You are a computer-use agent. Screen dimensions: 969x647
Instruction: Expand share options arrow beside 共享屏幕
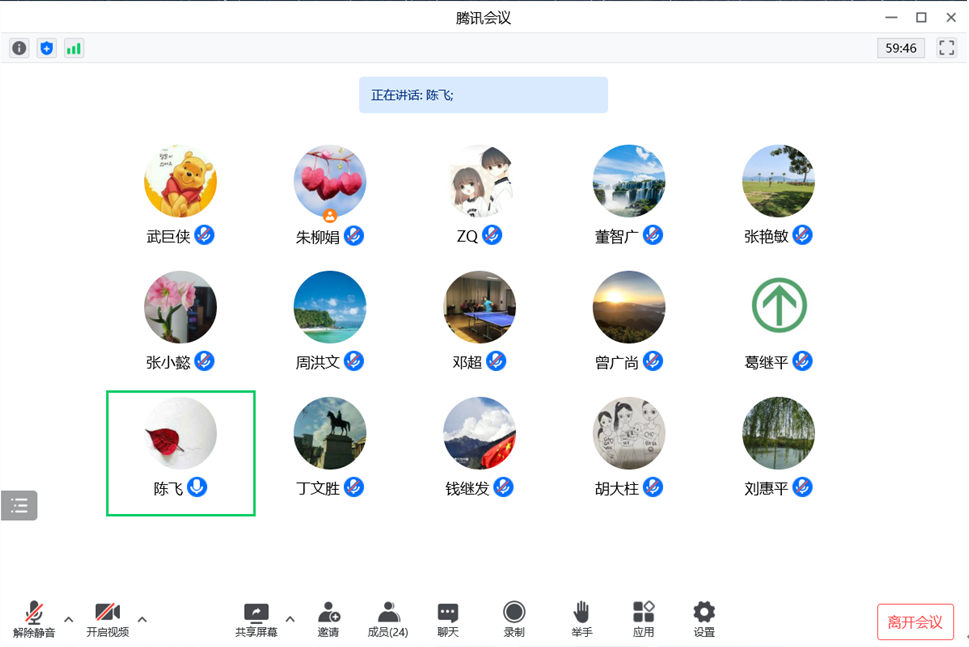pyautogui.click(x=290, y=620)
